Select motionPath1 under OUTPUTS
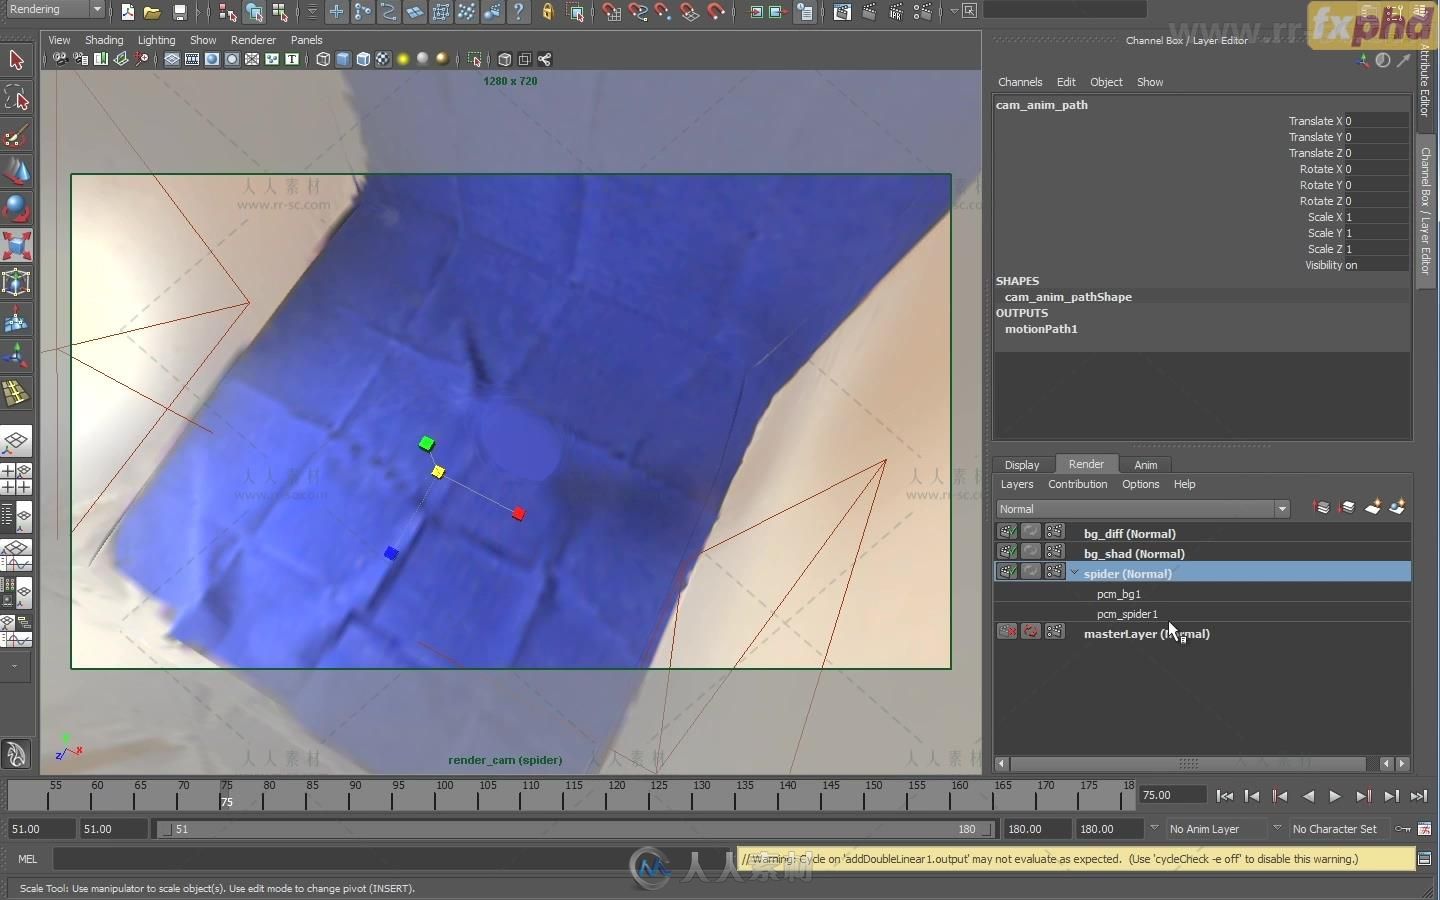Image resolution: width=1440 pixels, height=900 pixels. pos(1041,329)
